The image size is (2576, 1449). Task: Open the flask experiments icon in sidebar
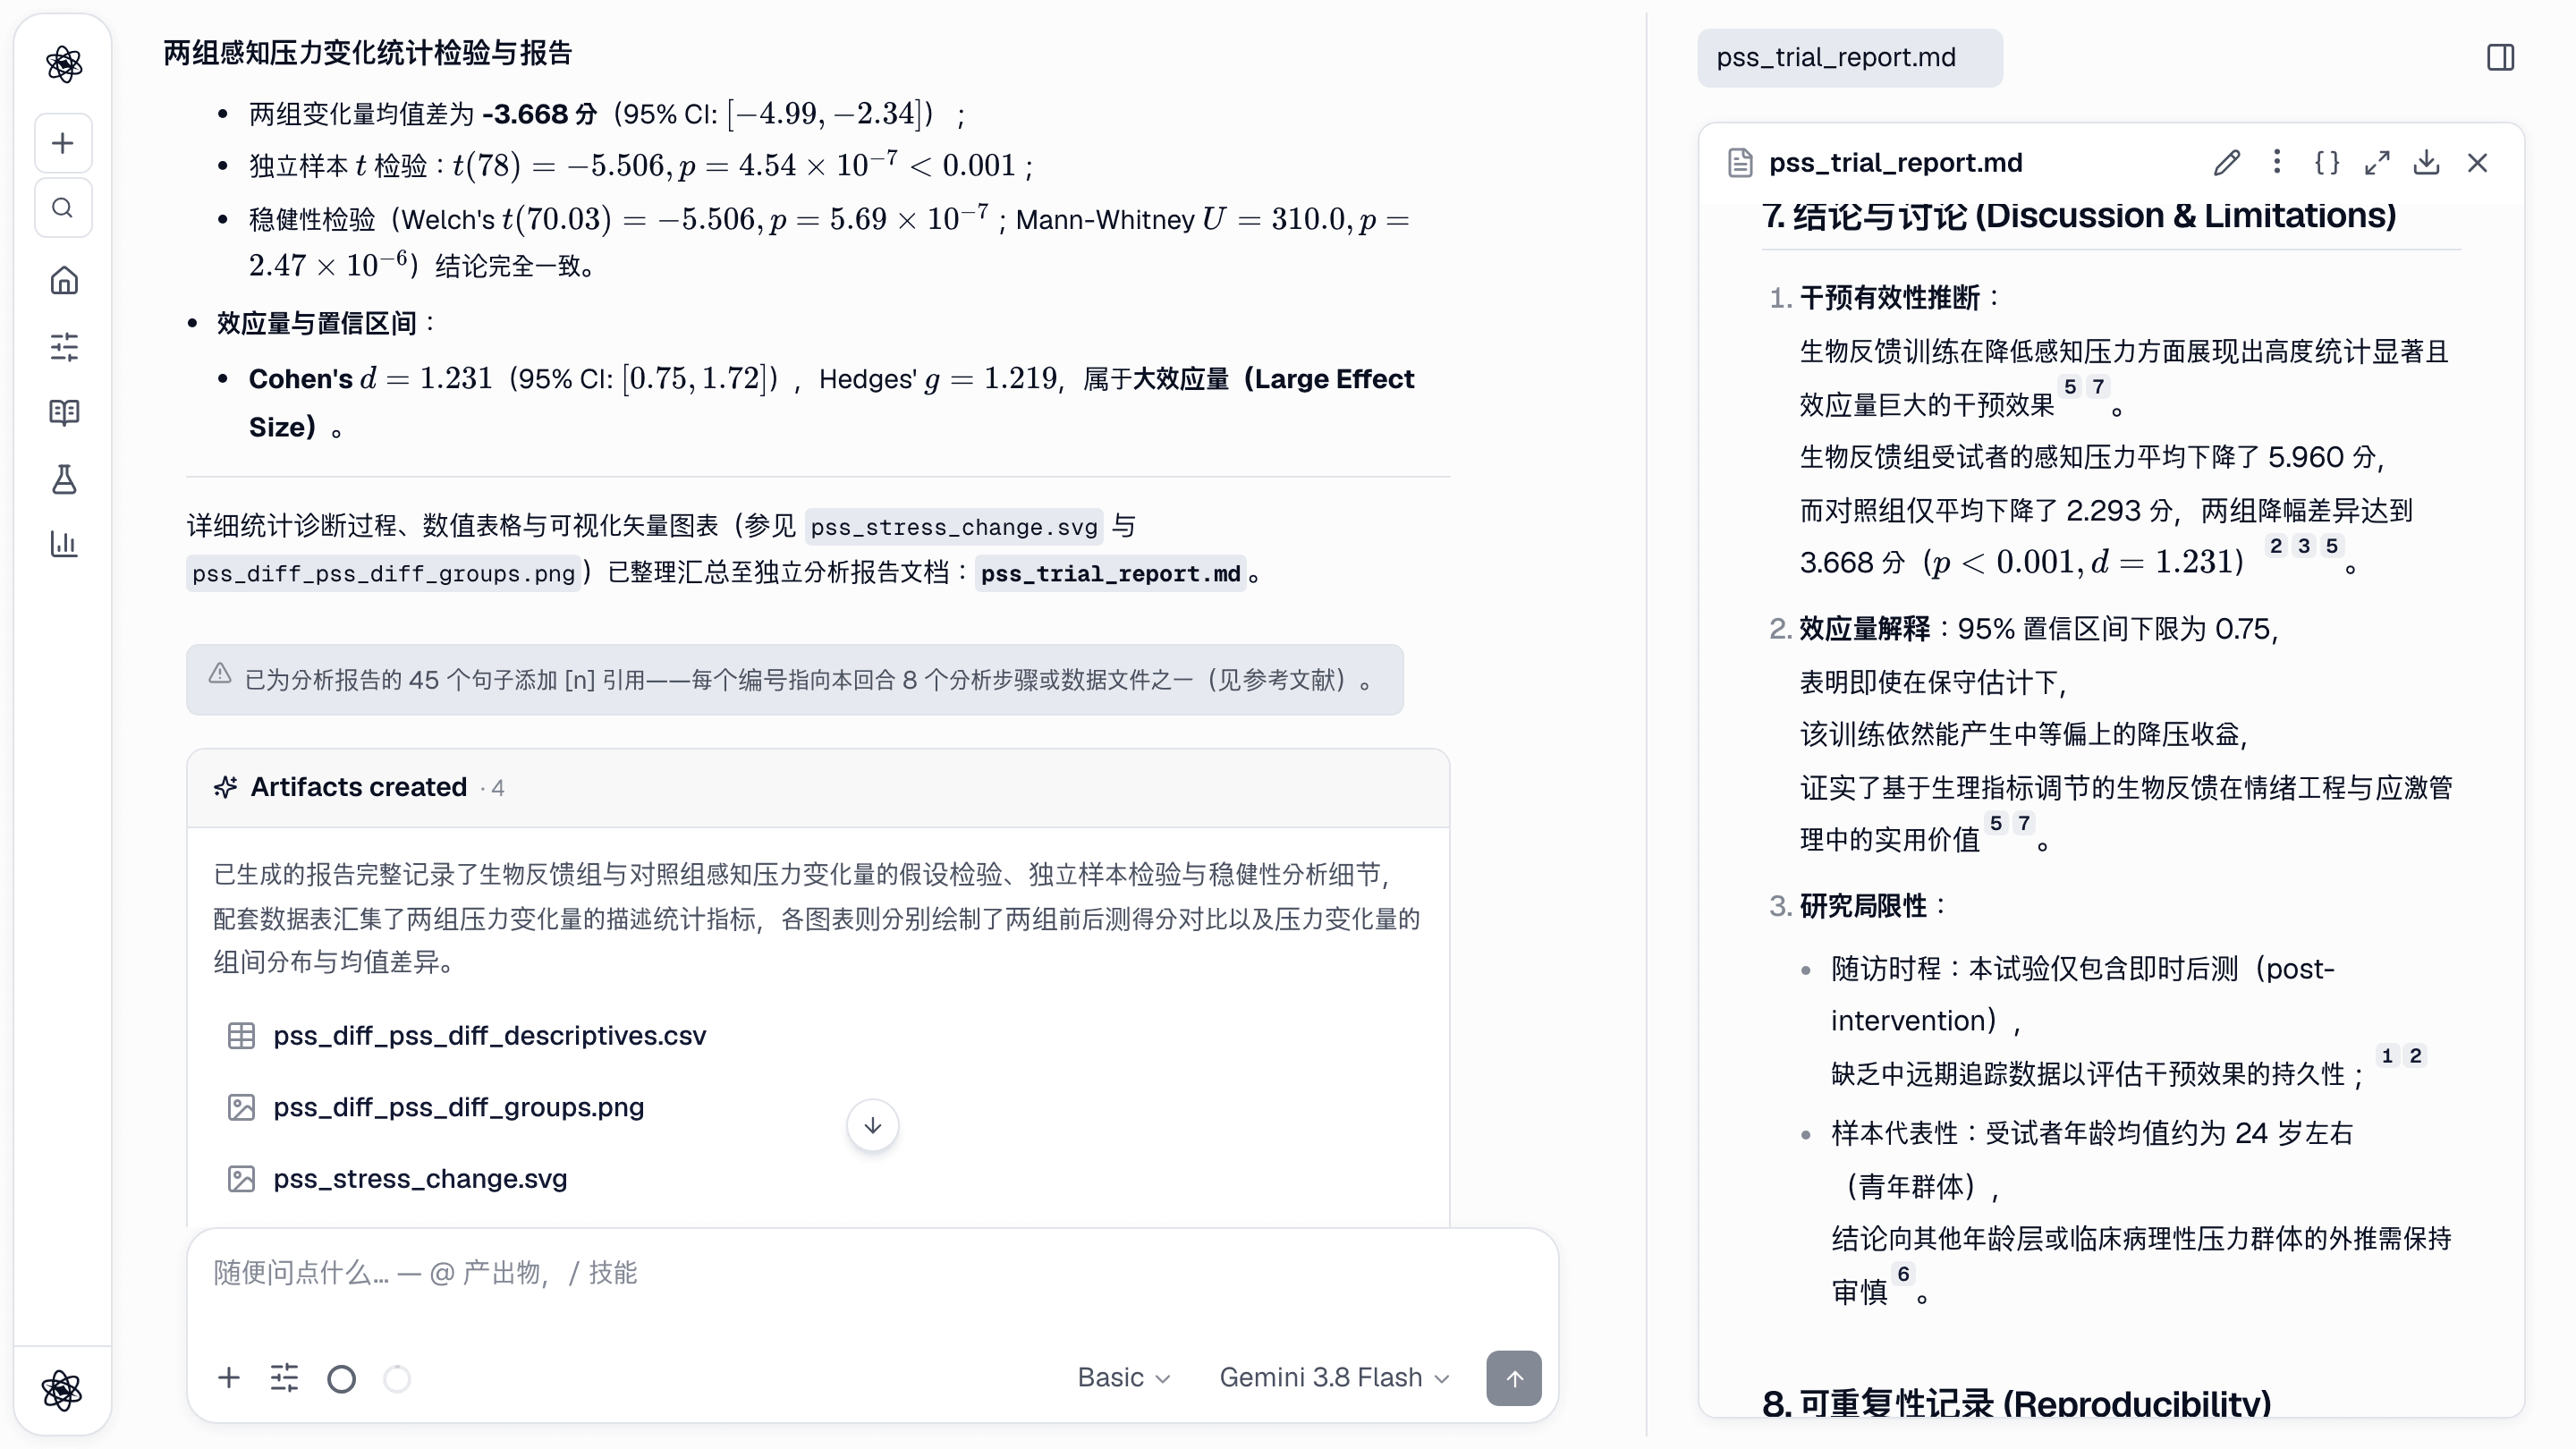[x=63, y=479]
